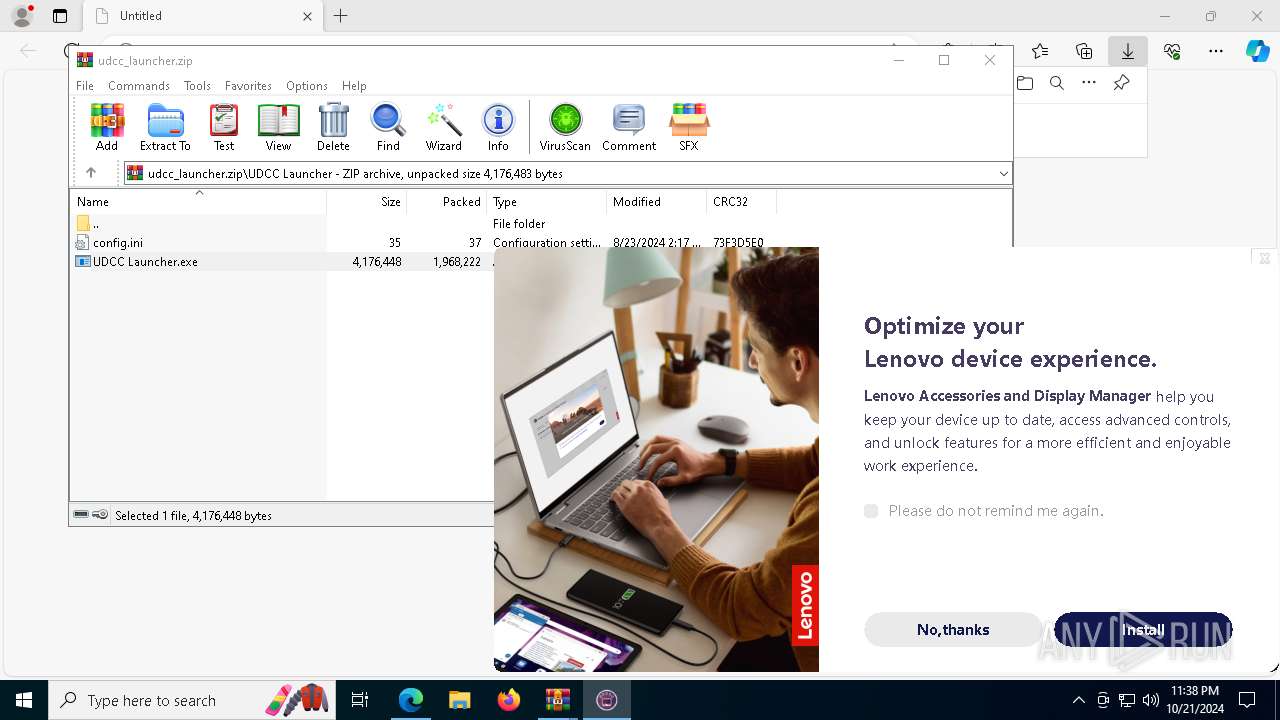Open more options in Edge downloads panel
The image size is (1280, 720).
(x=1089, y=83)
